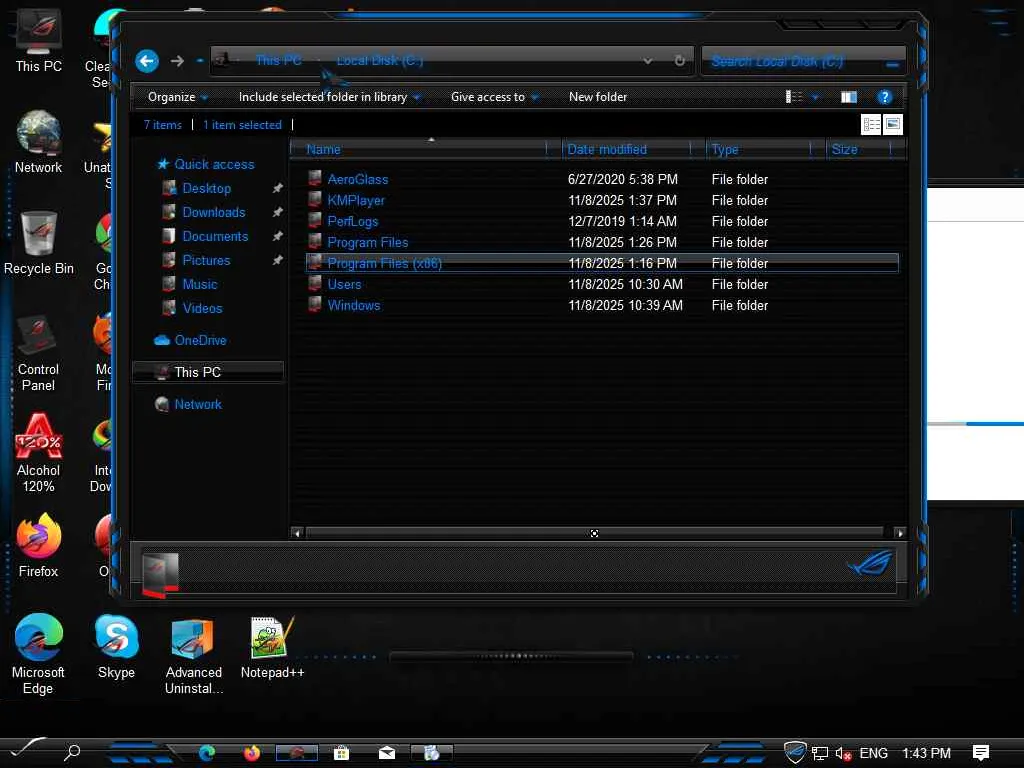Click the pin icon next to Desktop
Image resolution: width=1024 pixels, height=768 pixels.
(278, 188)
